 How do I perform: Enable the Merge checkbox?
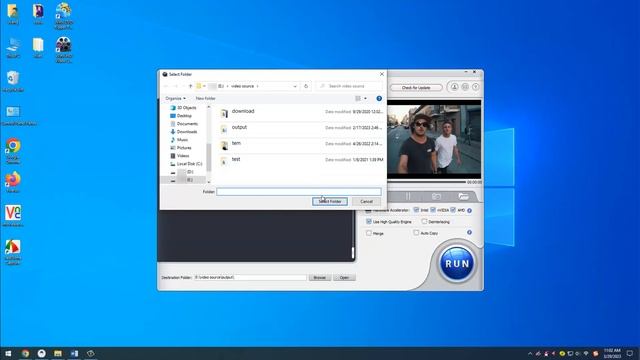(x=369, y=233)
